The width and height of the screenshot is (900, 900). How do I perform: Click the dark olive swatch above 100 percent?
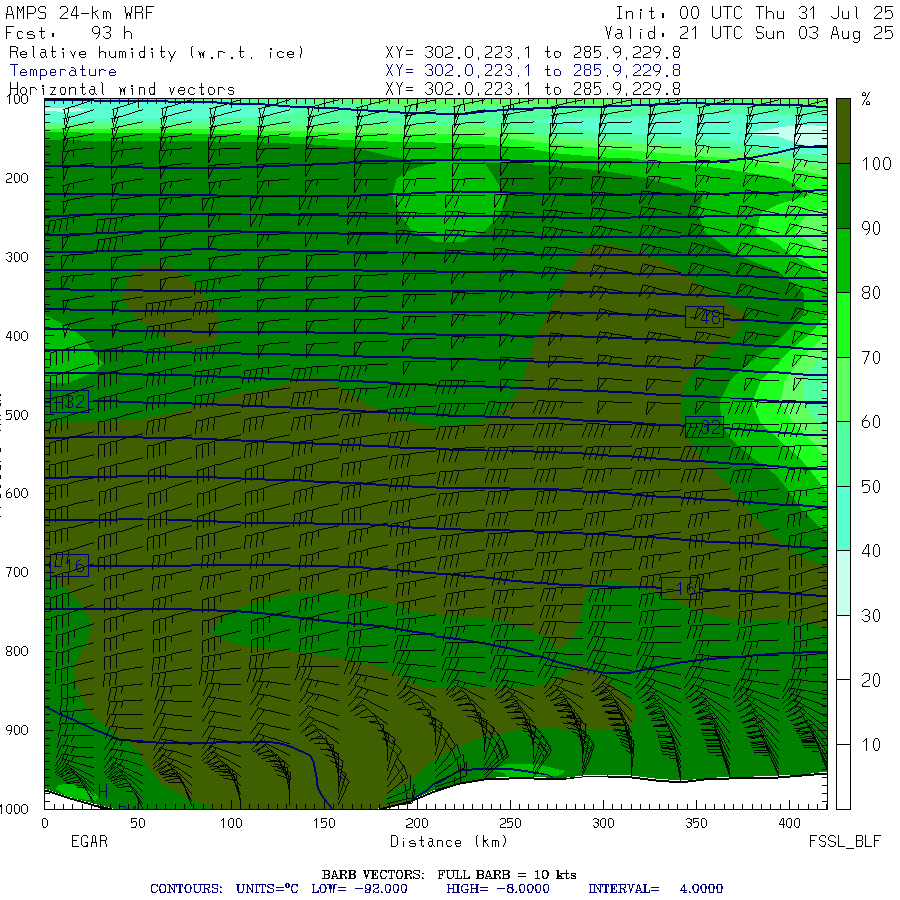(843, 131)
